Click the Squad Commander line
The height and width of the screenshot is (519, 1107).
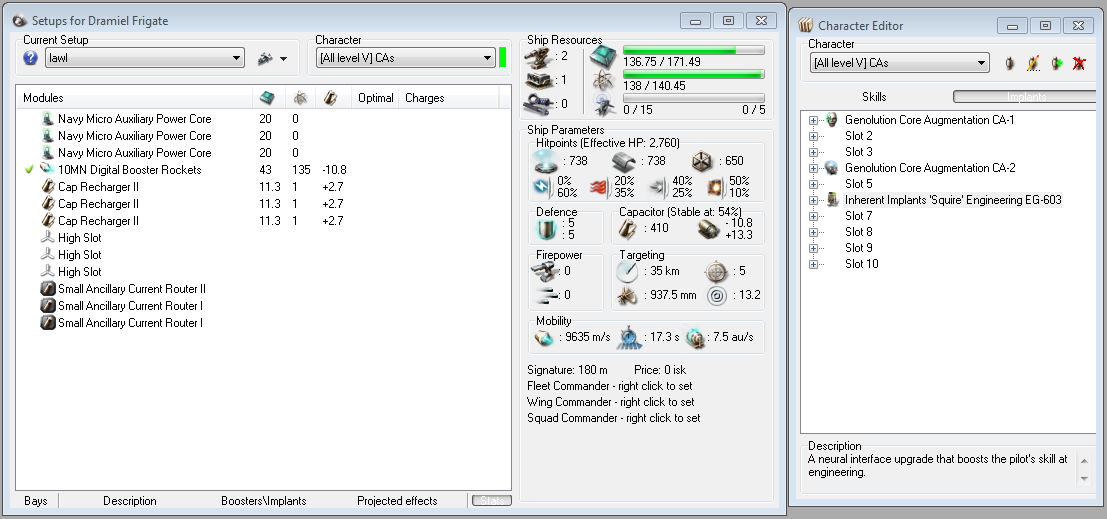[614, 418]
